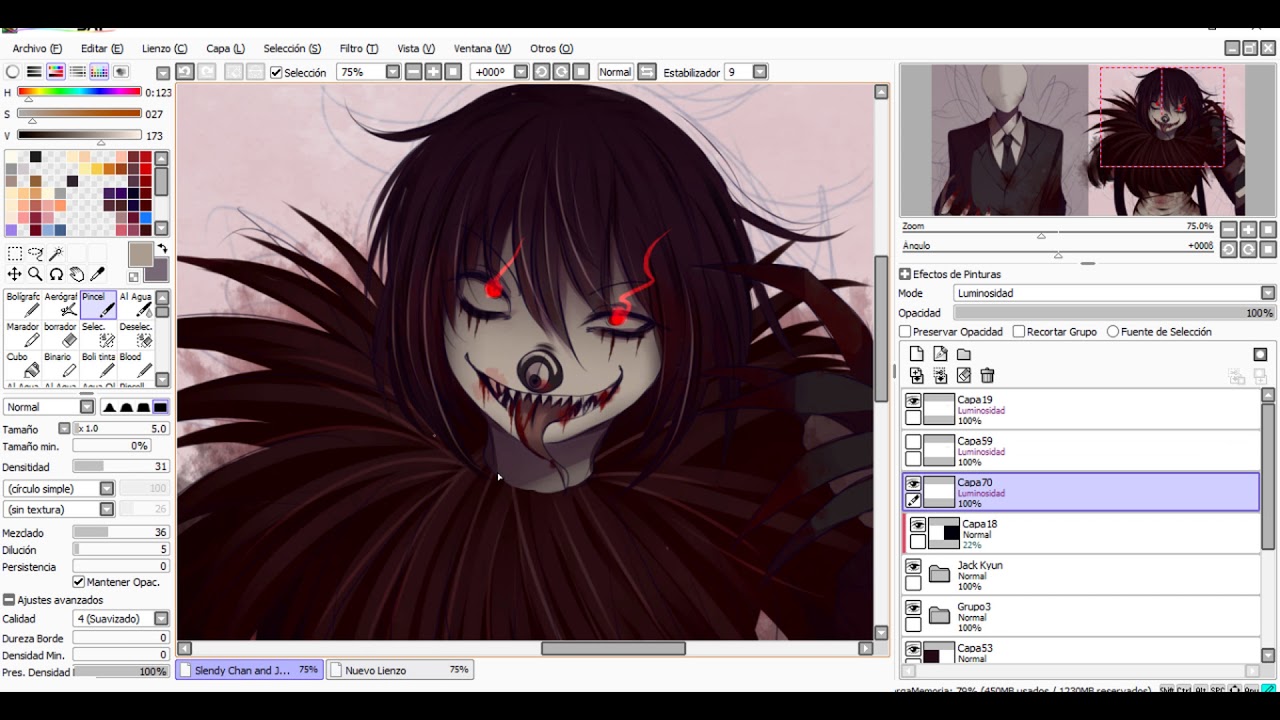Collapse the Efectos de Pinturas section
Image resolution: width=1280 pixels, height=720 pixels.
click(x=905, y=274)
